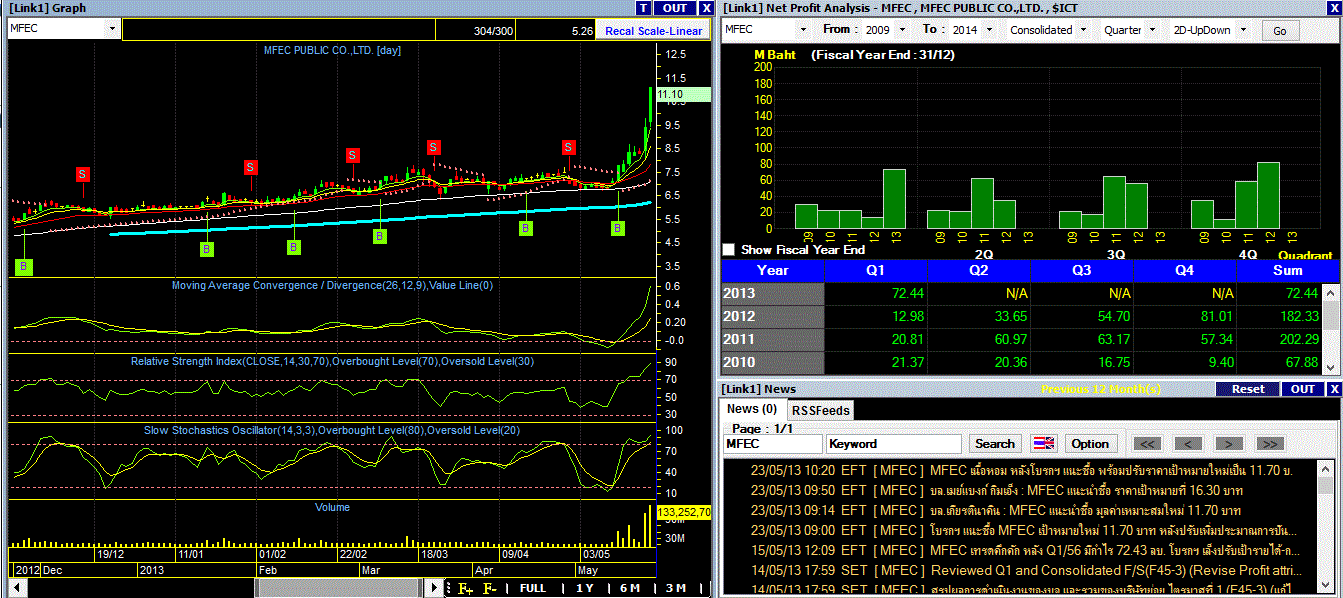Click the F+ zoom in icon

pyautogui.click(x=465, y=588)
